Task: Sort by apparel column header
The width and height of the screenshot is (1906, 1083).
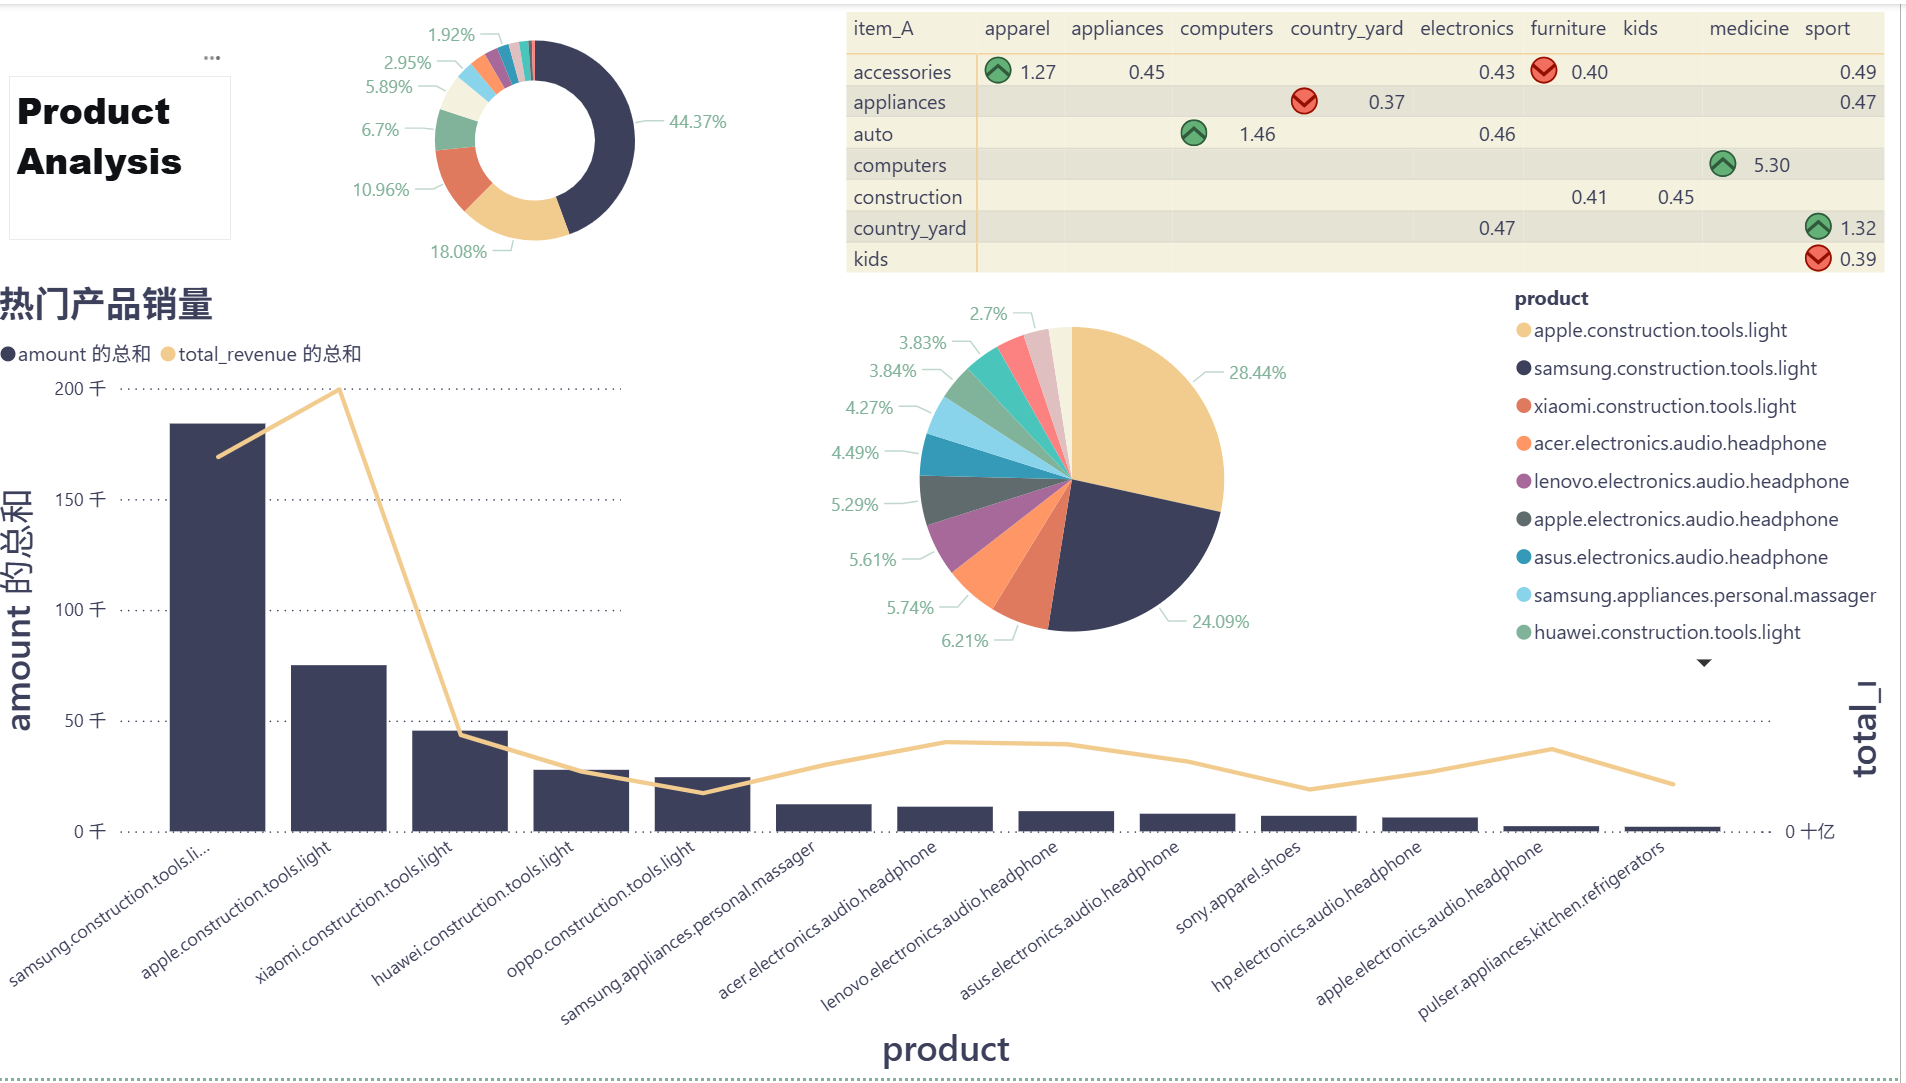Action: [1017, 29]
